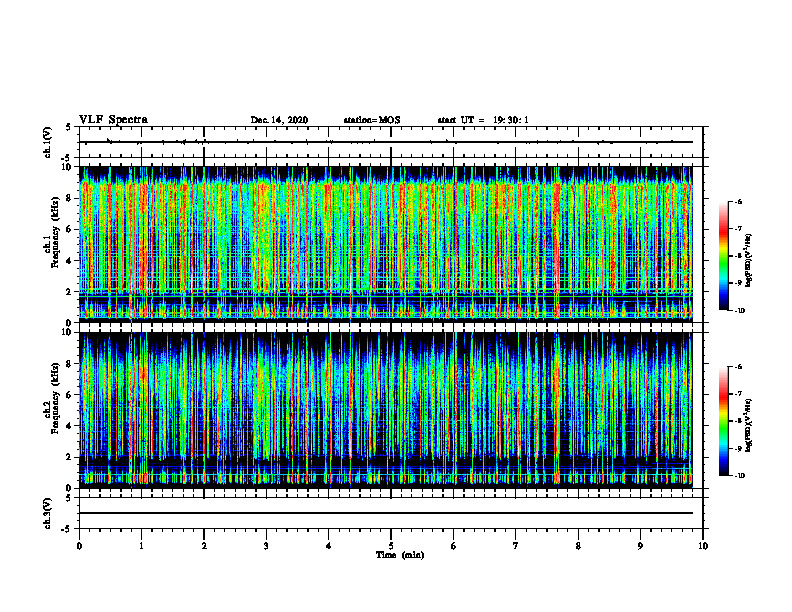Click the '9' tick on the time axis

[x=640, y=546]
